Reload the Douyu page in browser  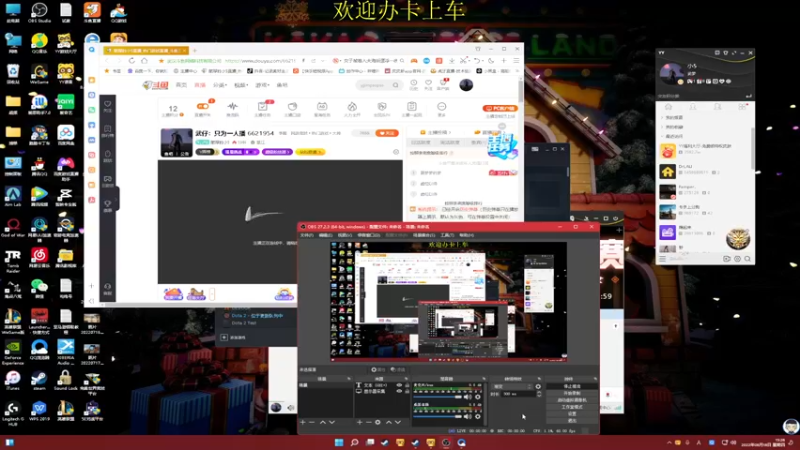pos(132,61)
